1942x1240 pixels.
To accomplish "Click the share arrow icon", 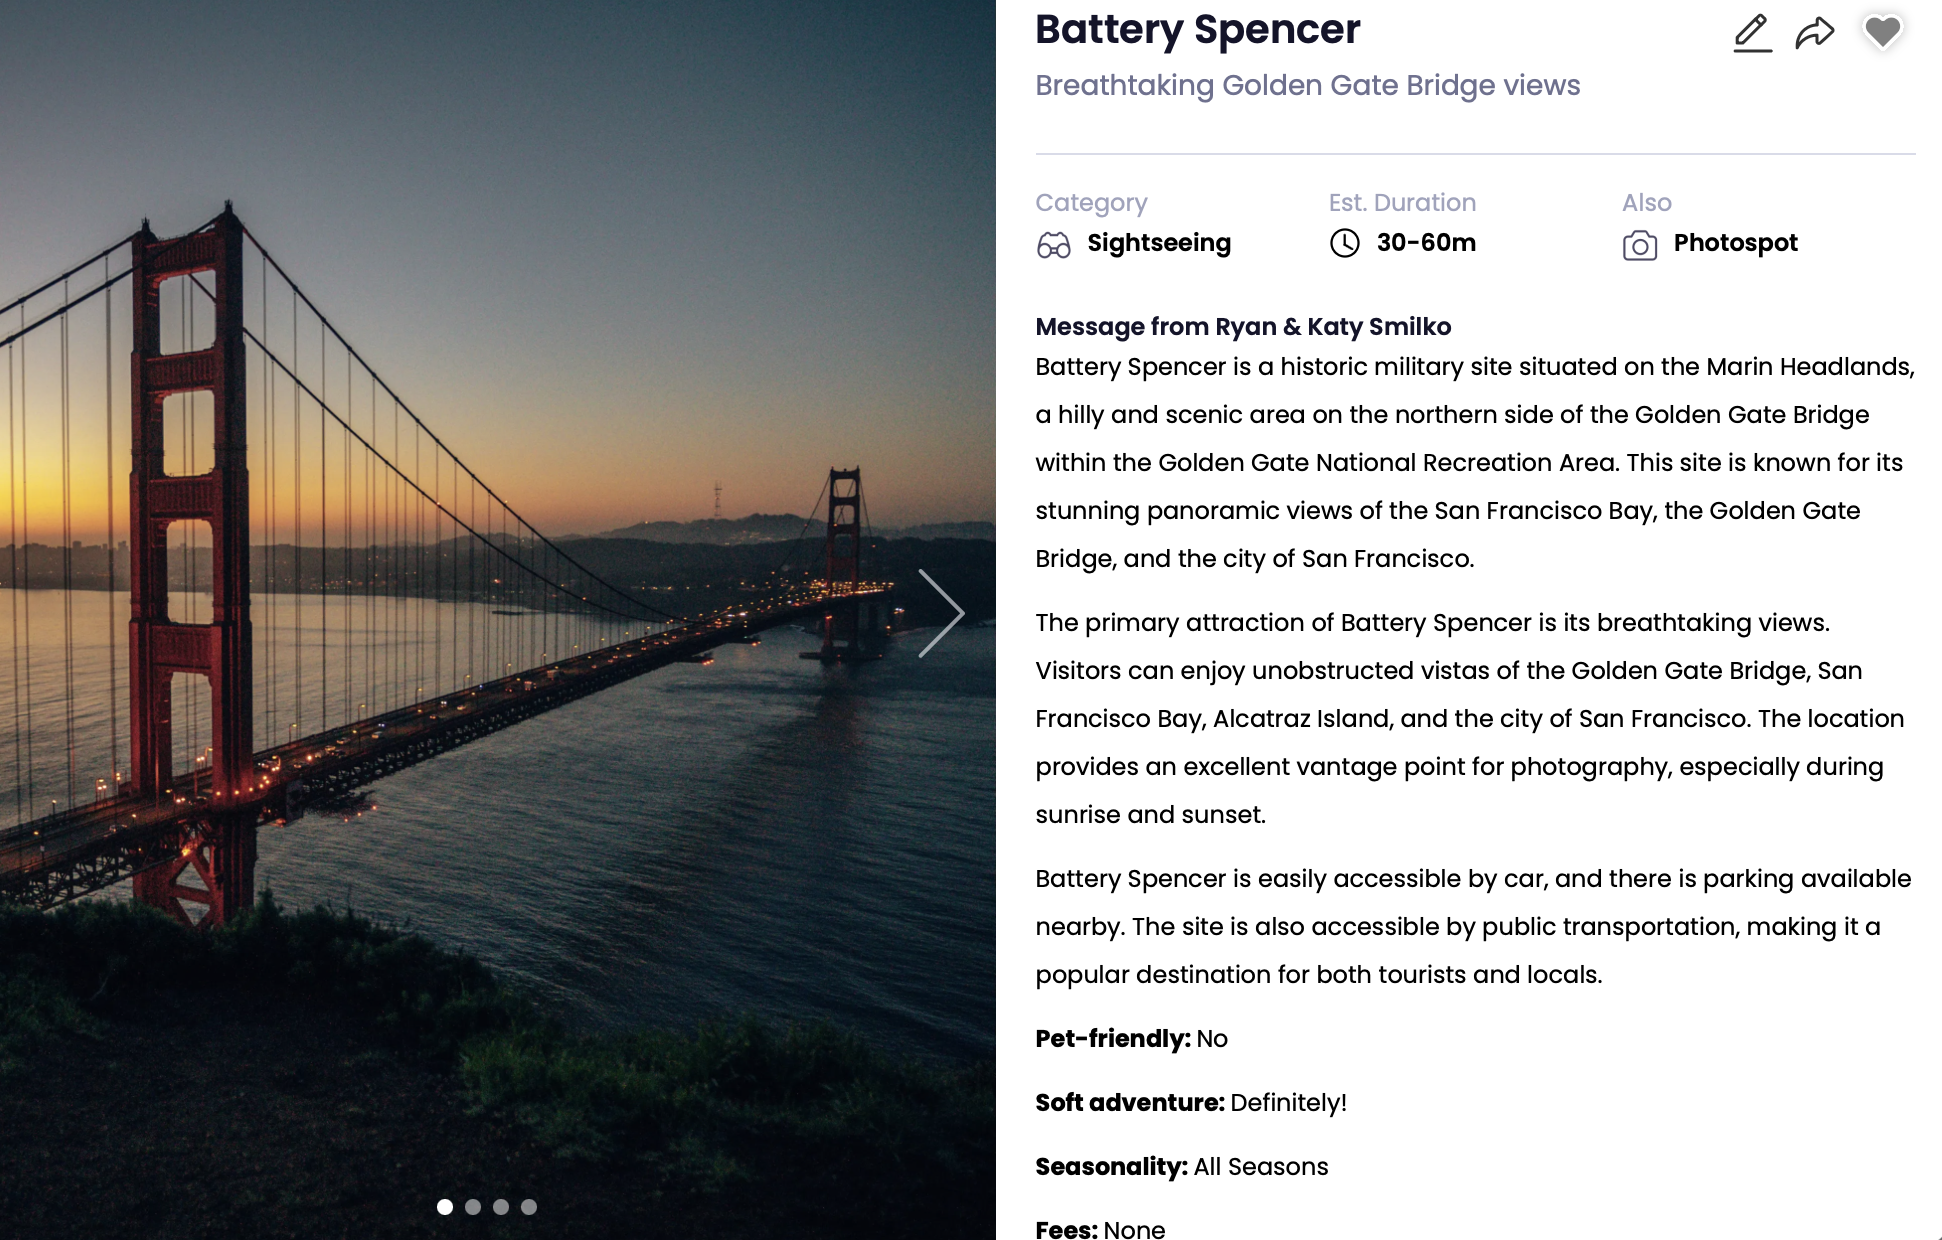I will (1815, 33).
